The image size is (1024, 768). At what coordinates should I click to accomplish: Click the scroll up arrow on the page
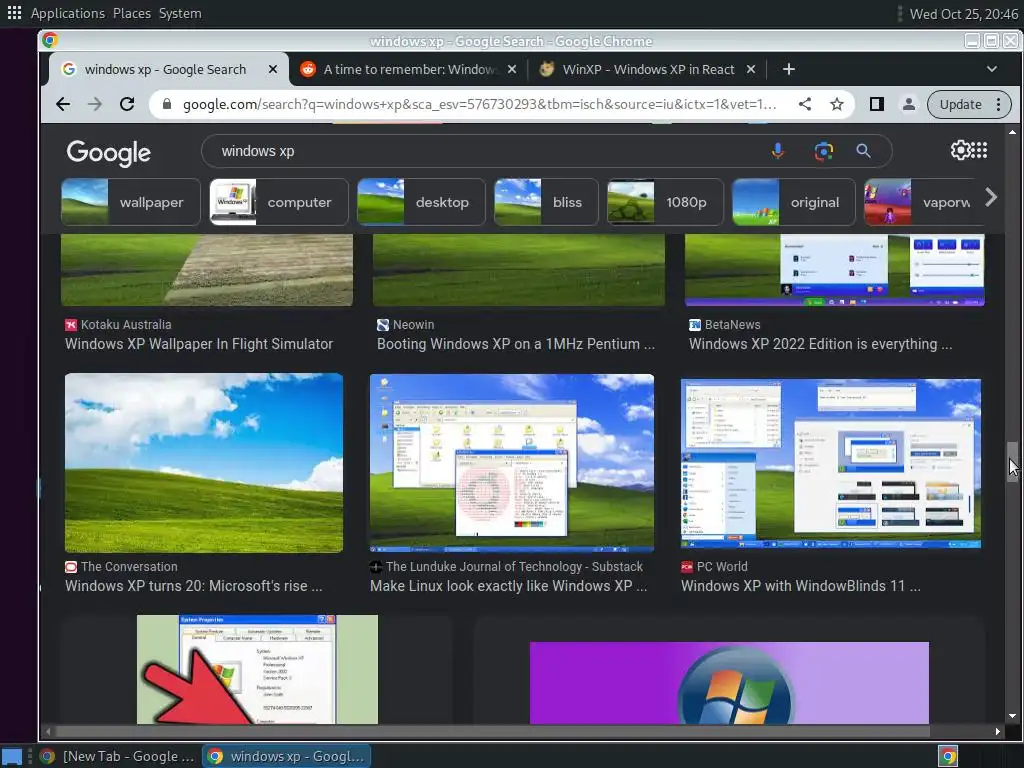tap(1012, 133)
